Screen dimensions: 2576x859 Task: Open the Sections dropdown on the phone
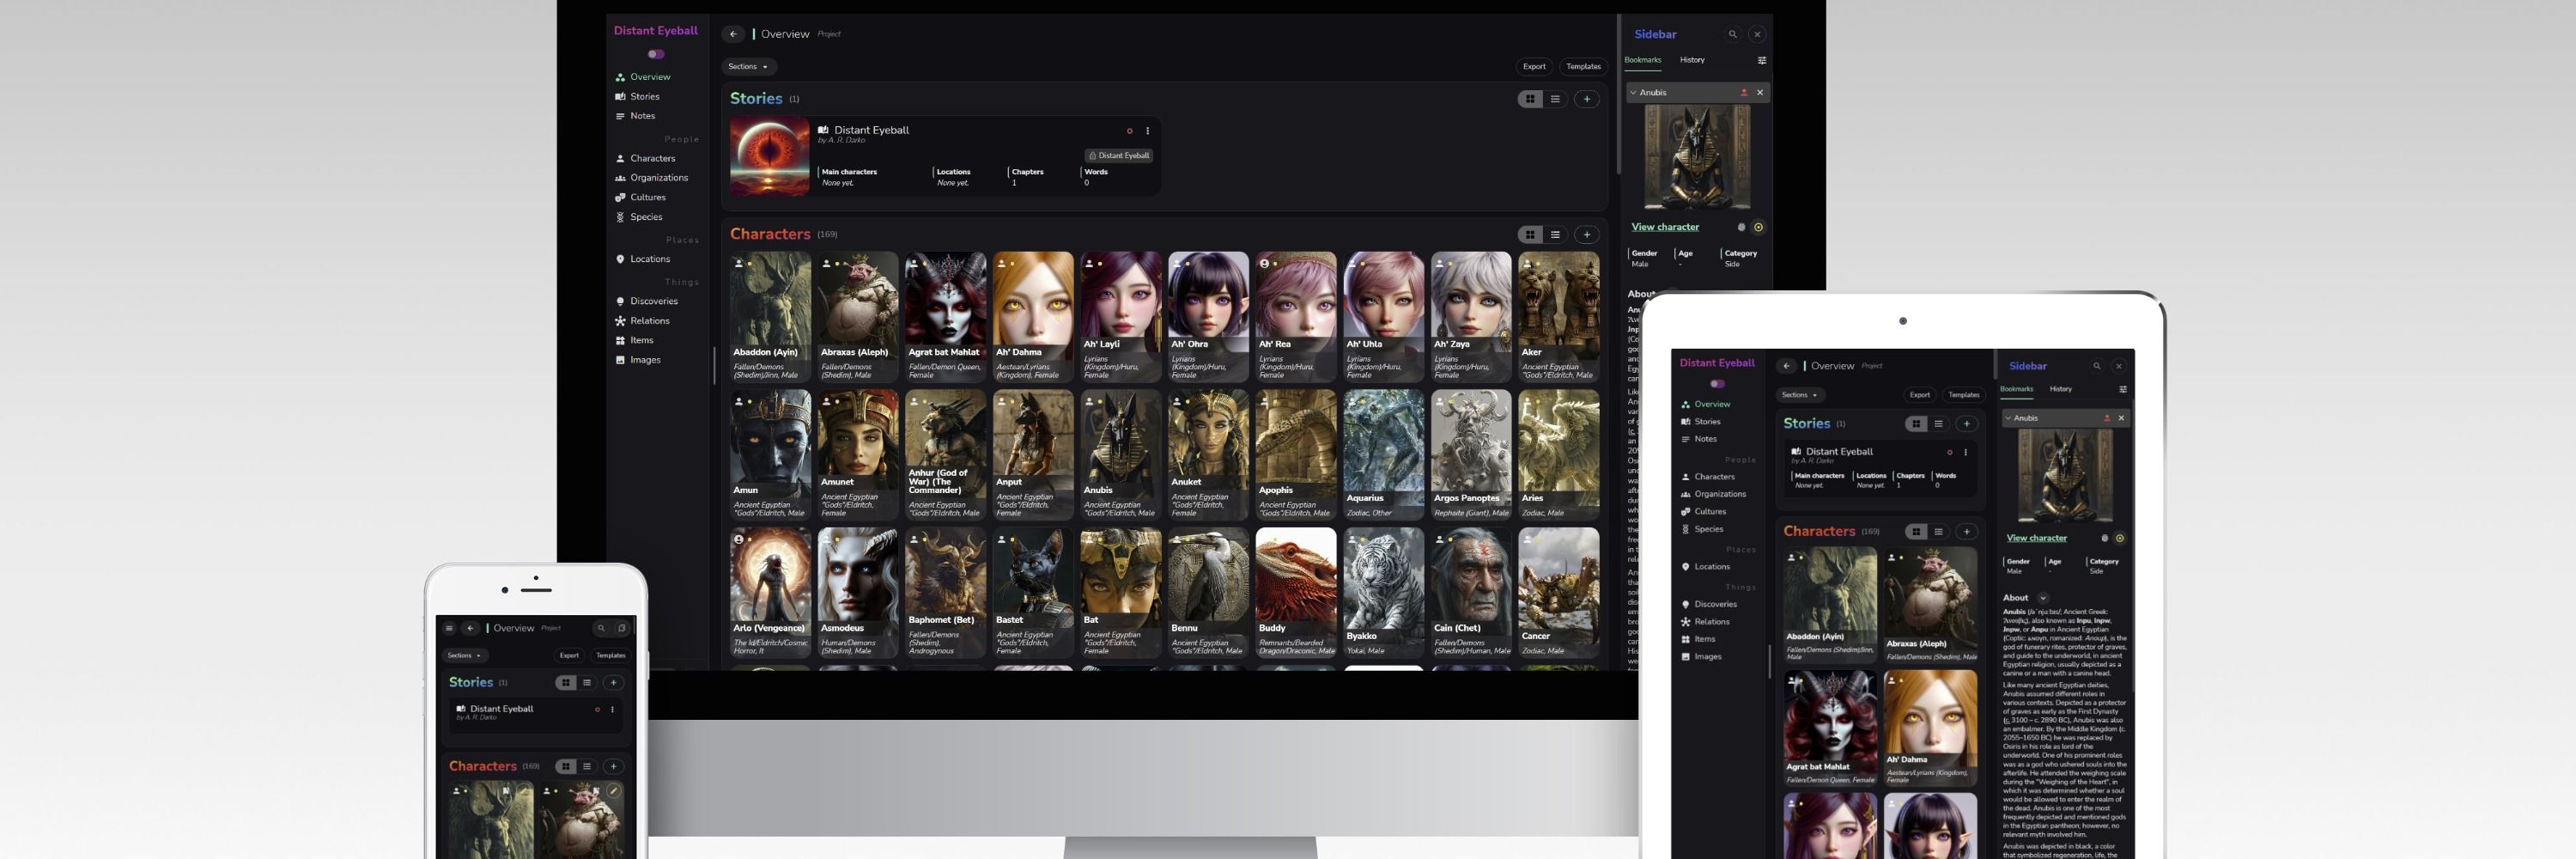465,655
